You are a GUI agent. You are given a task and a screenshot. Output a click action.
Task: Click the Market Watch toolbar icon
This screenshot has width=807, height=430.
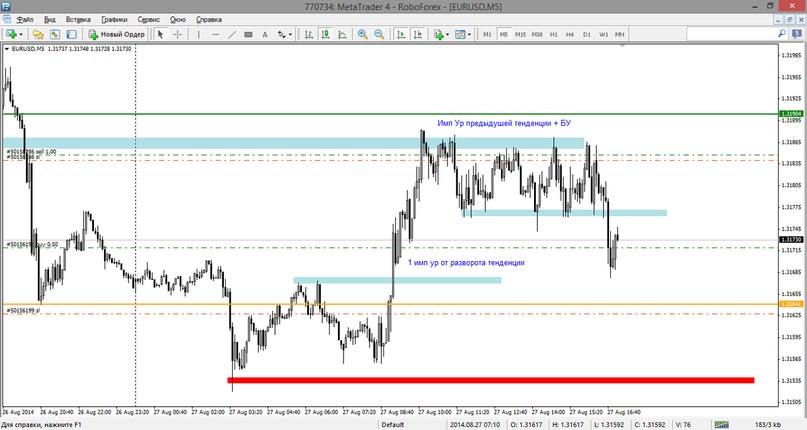click(x=55, y=34)
